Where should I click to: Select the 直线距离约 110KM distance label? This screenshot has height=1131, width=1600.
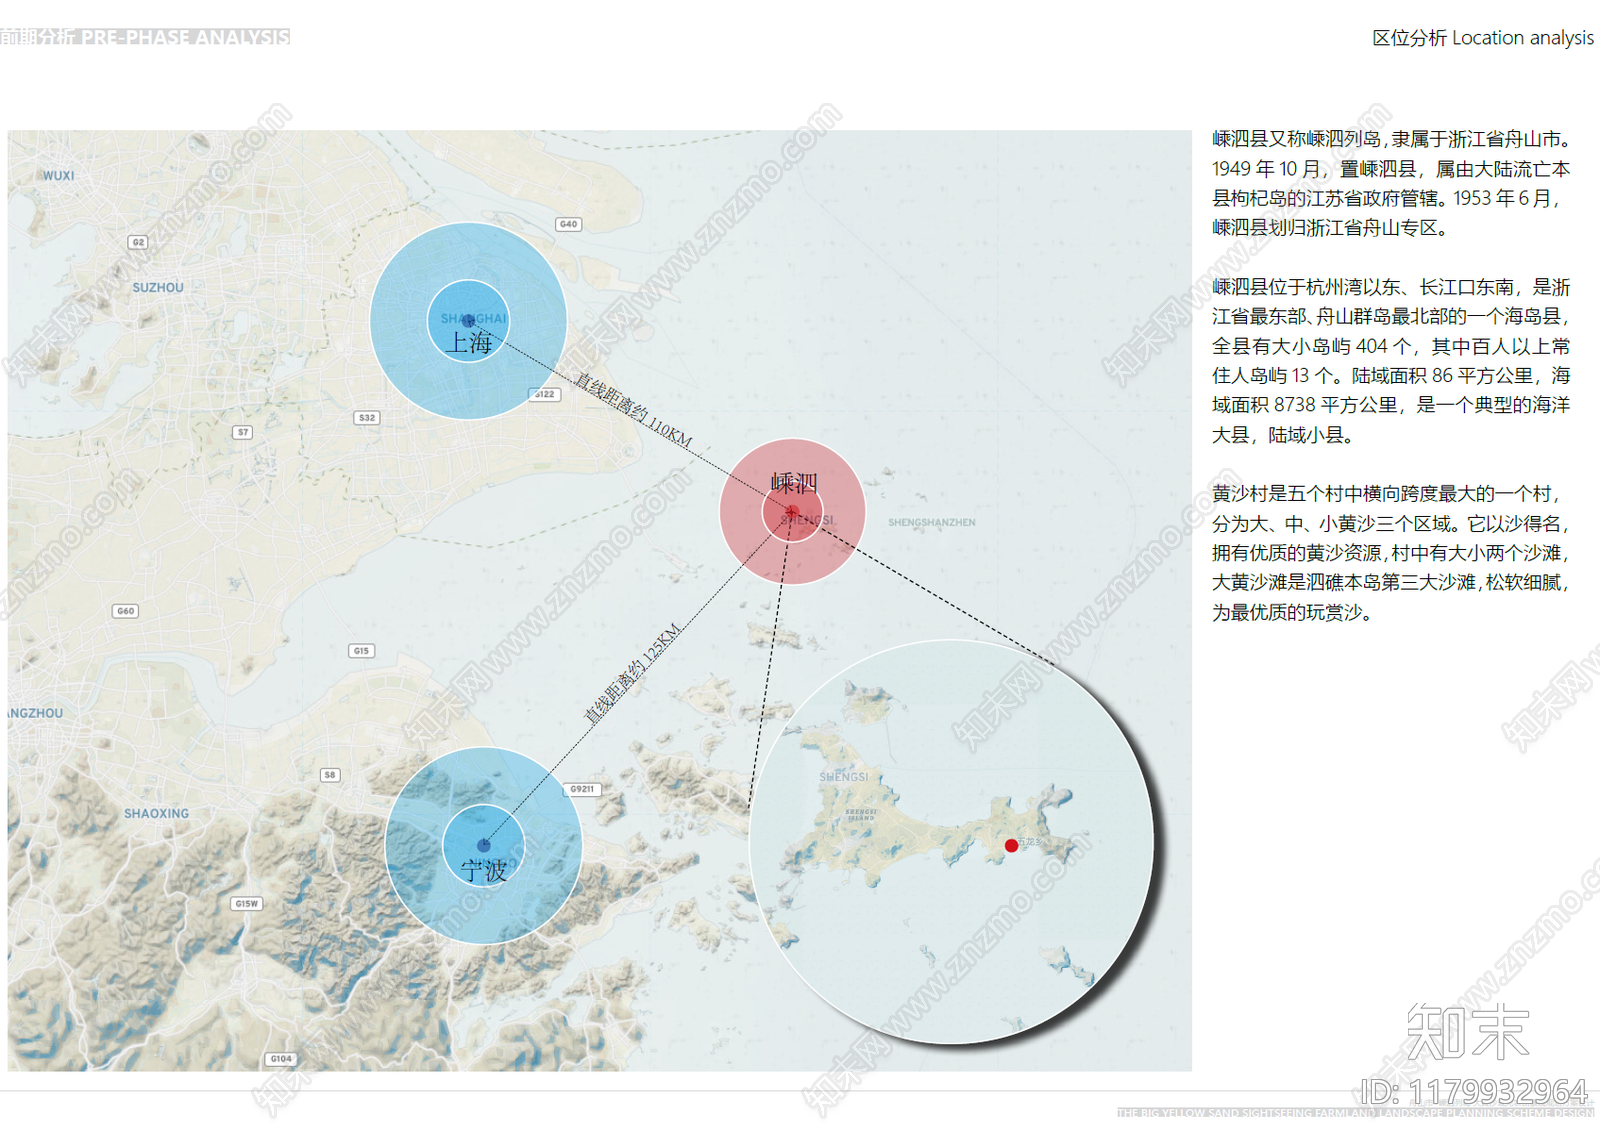(x=633, y=408)
